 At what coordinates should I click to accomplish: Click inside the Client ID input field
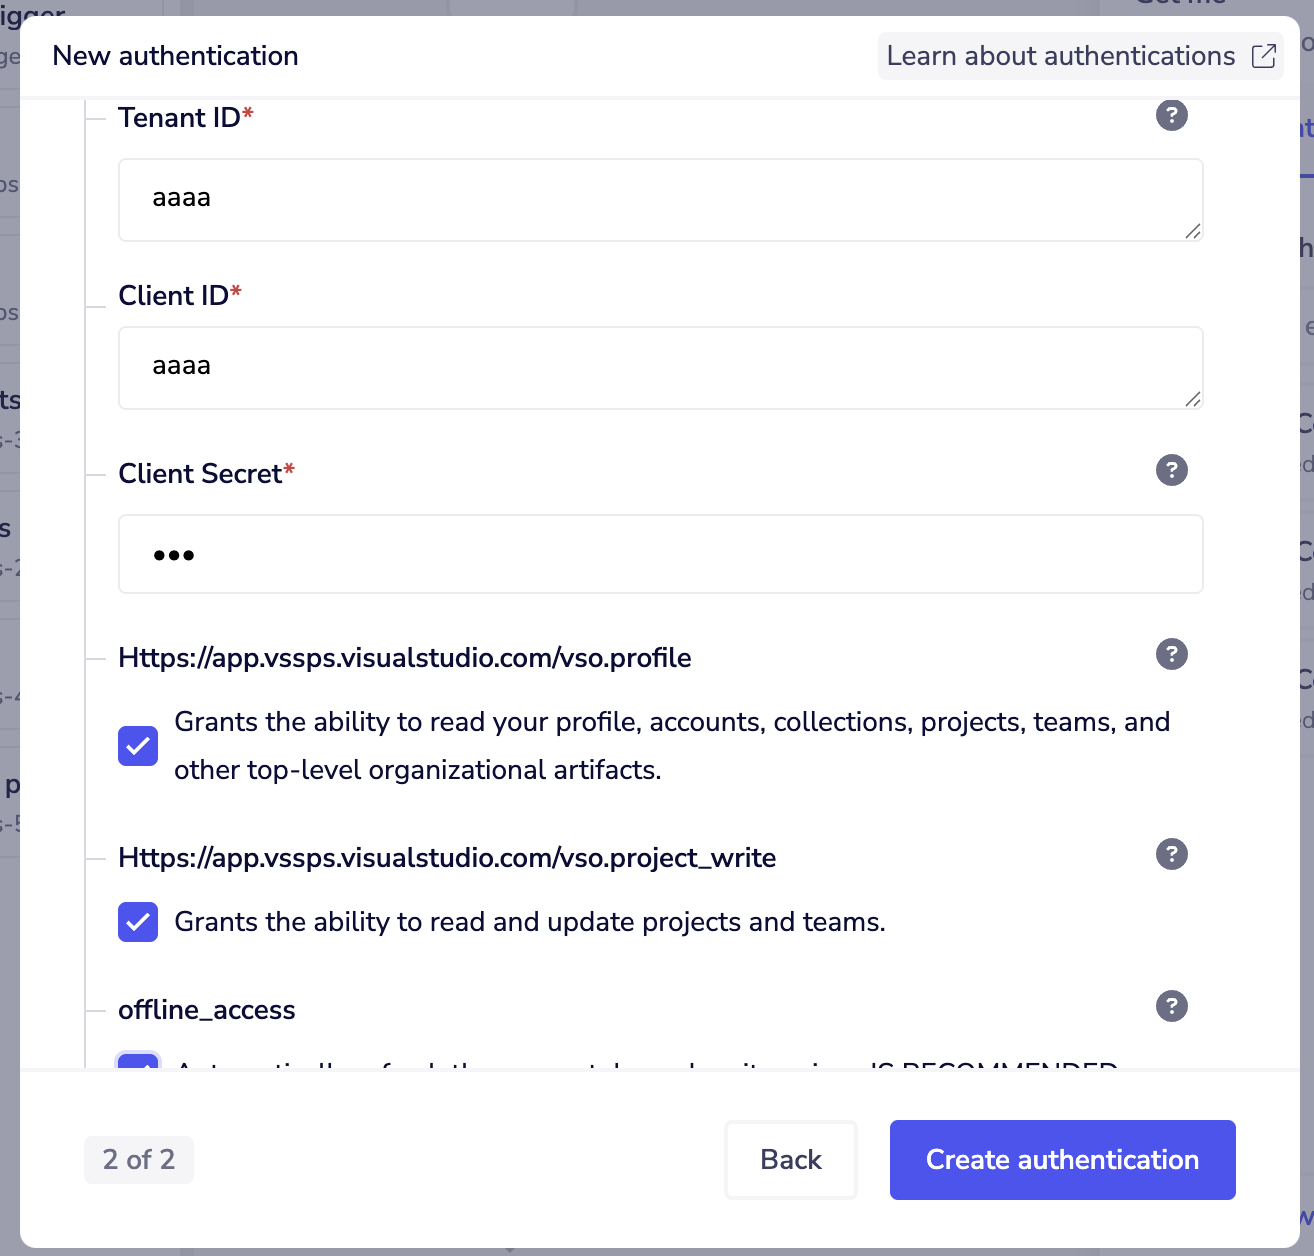[660, 368]
